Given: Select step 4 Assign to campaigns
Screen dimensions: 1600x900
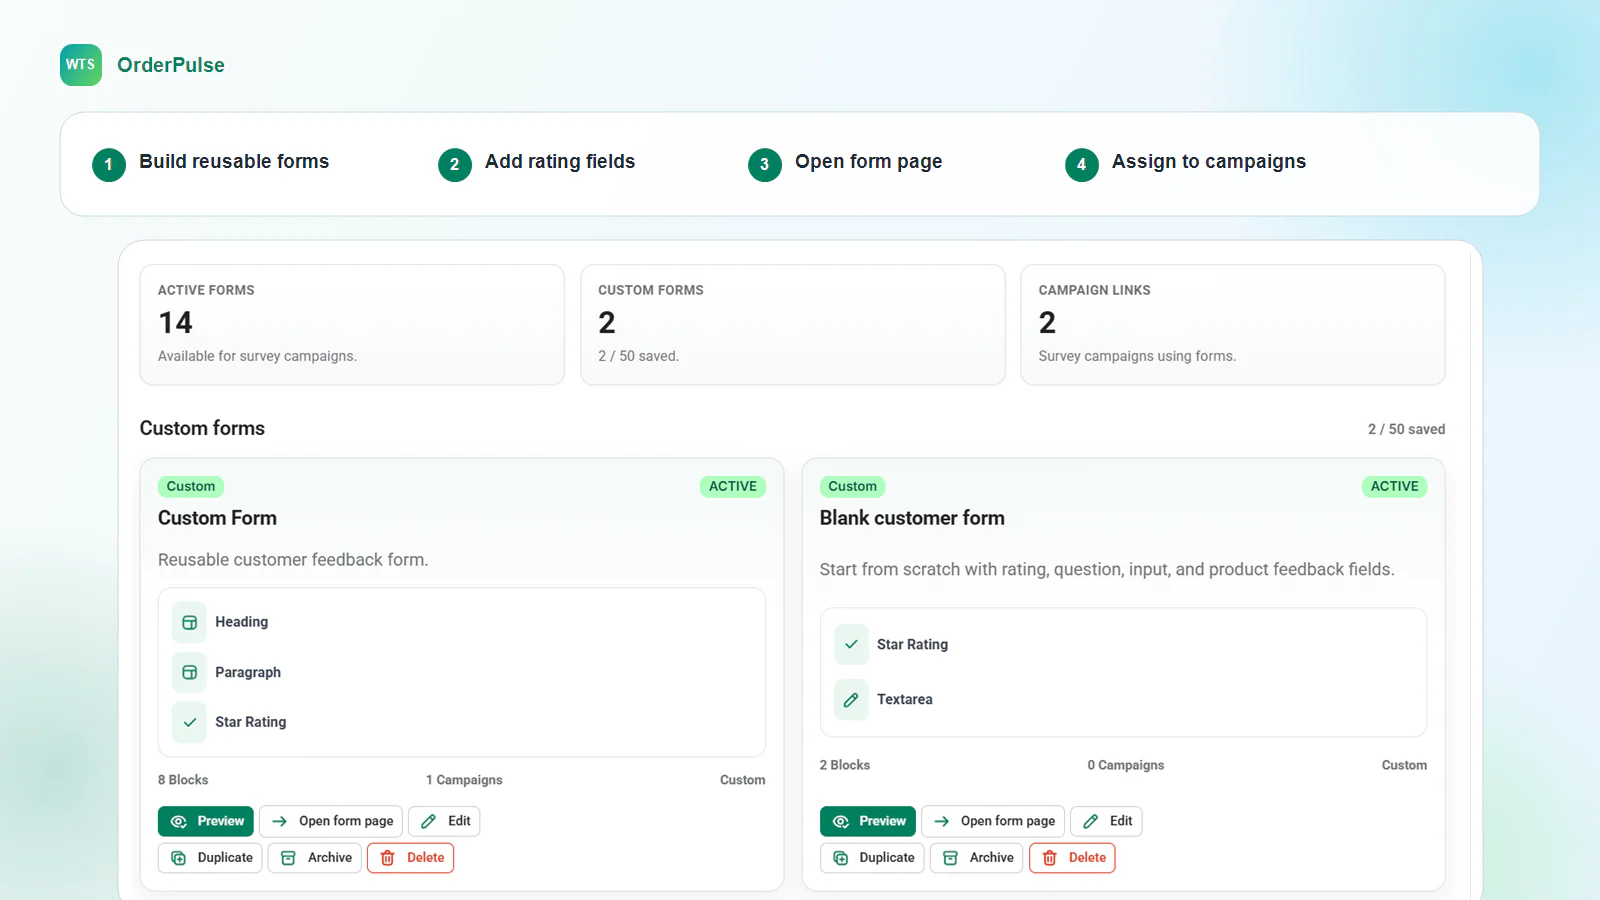Looking at the screenshot, I should coord(1186,163).
